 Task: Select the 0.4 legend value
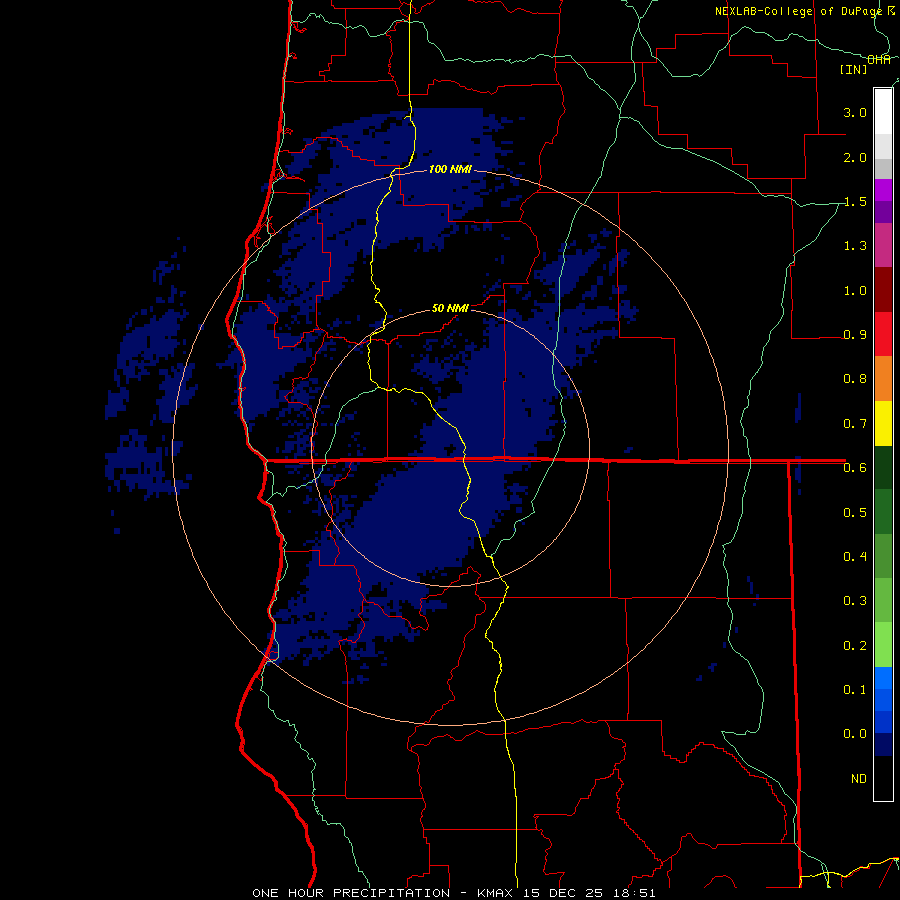[x=855, y=556]
